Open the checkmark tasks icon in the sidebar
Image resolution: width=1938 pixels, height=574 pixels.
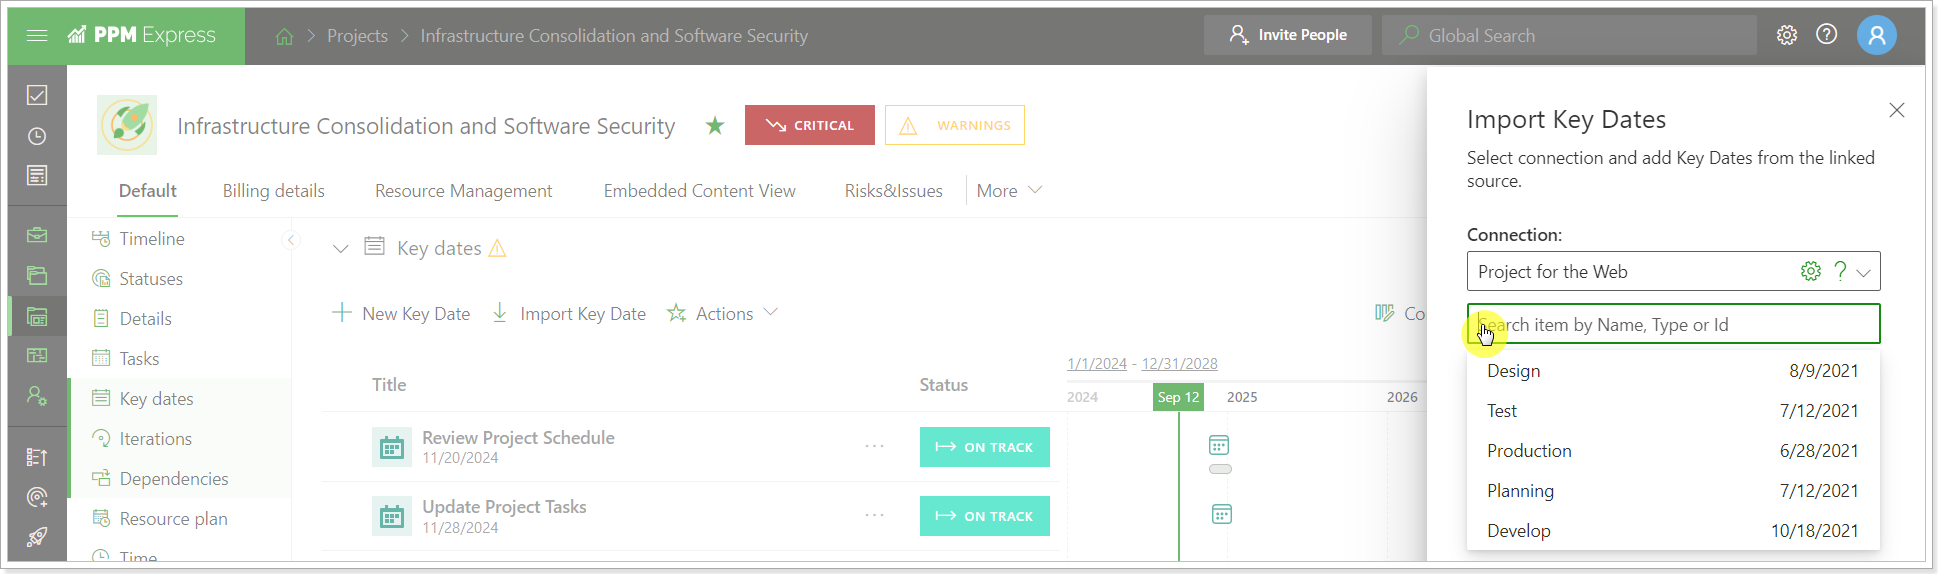click(37, 95)
